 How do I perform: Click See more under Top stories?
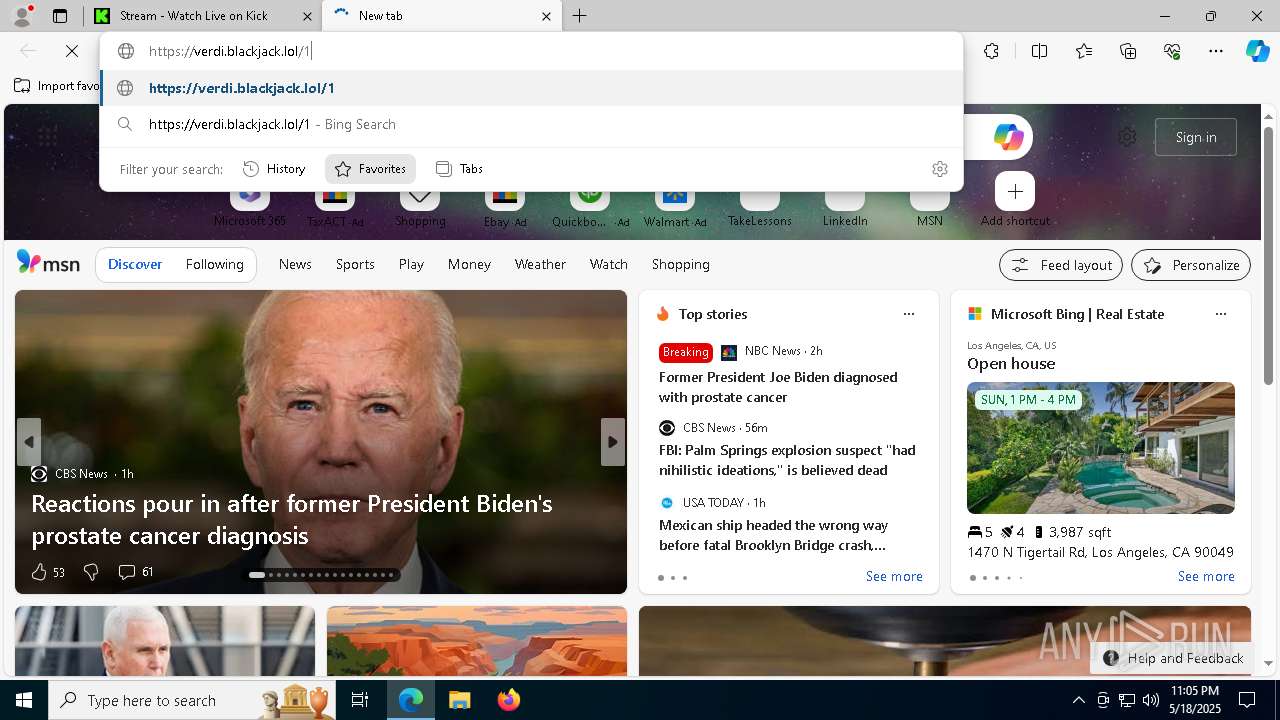[894, 576]
